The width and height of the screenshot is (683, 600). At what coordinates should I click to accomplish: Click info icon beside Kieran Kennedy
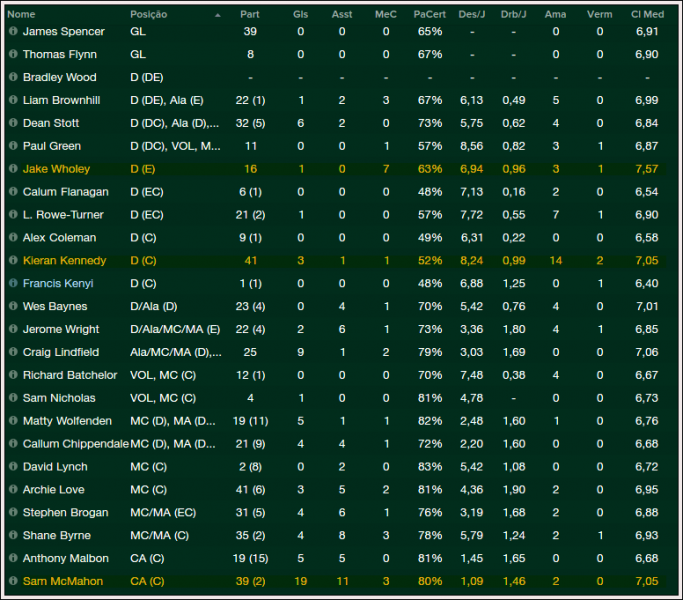click(13, 261)
